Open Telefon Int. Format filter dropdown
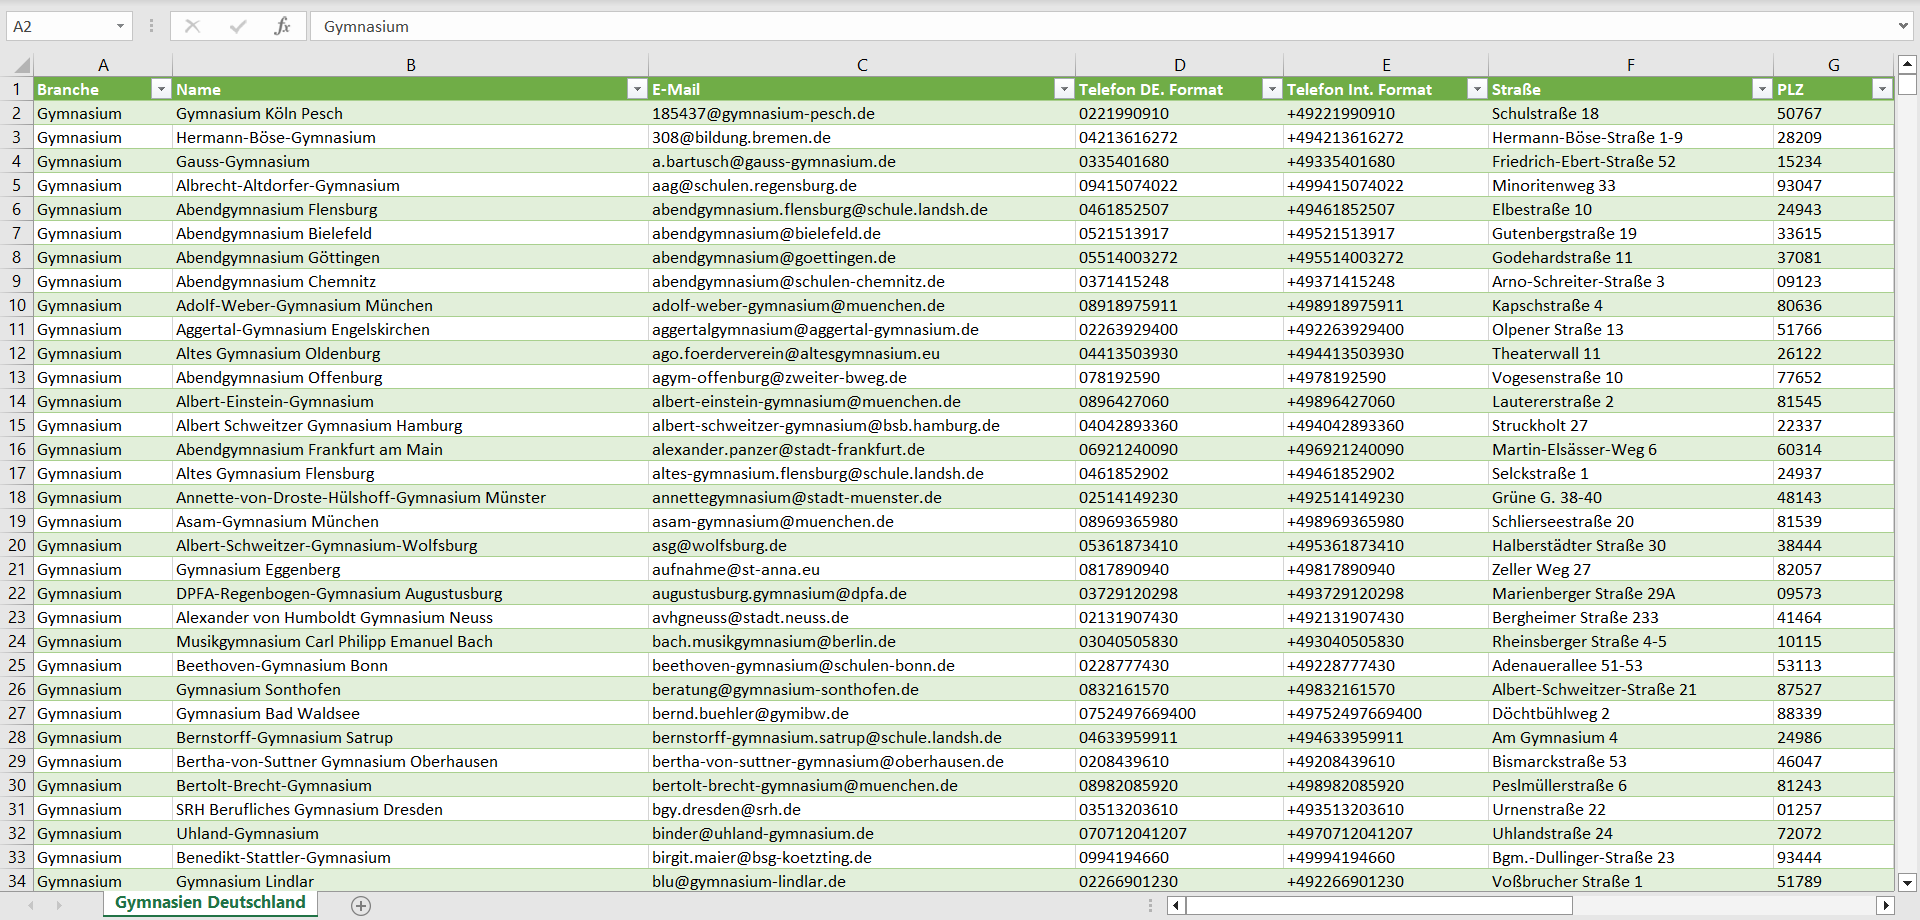 click(x=1477, y=89)
